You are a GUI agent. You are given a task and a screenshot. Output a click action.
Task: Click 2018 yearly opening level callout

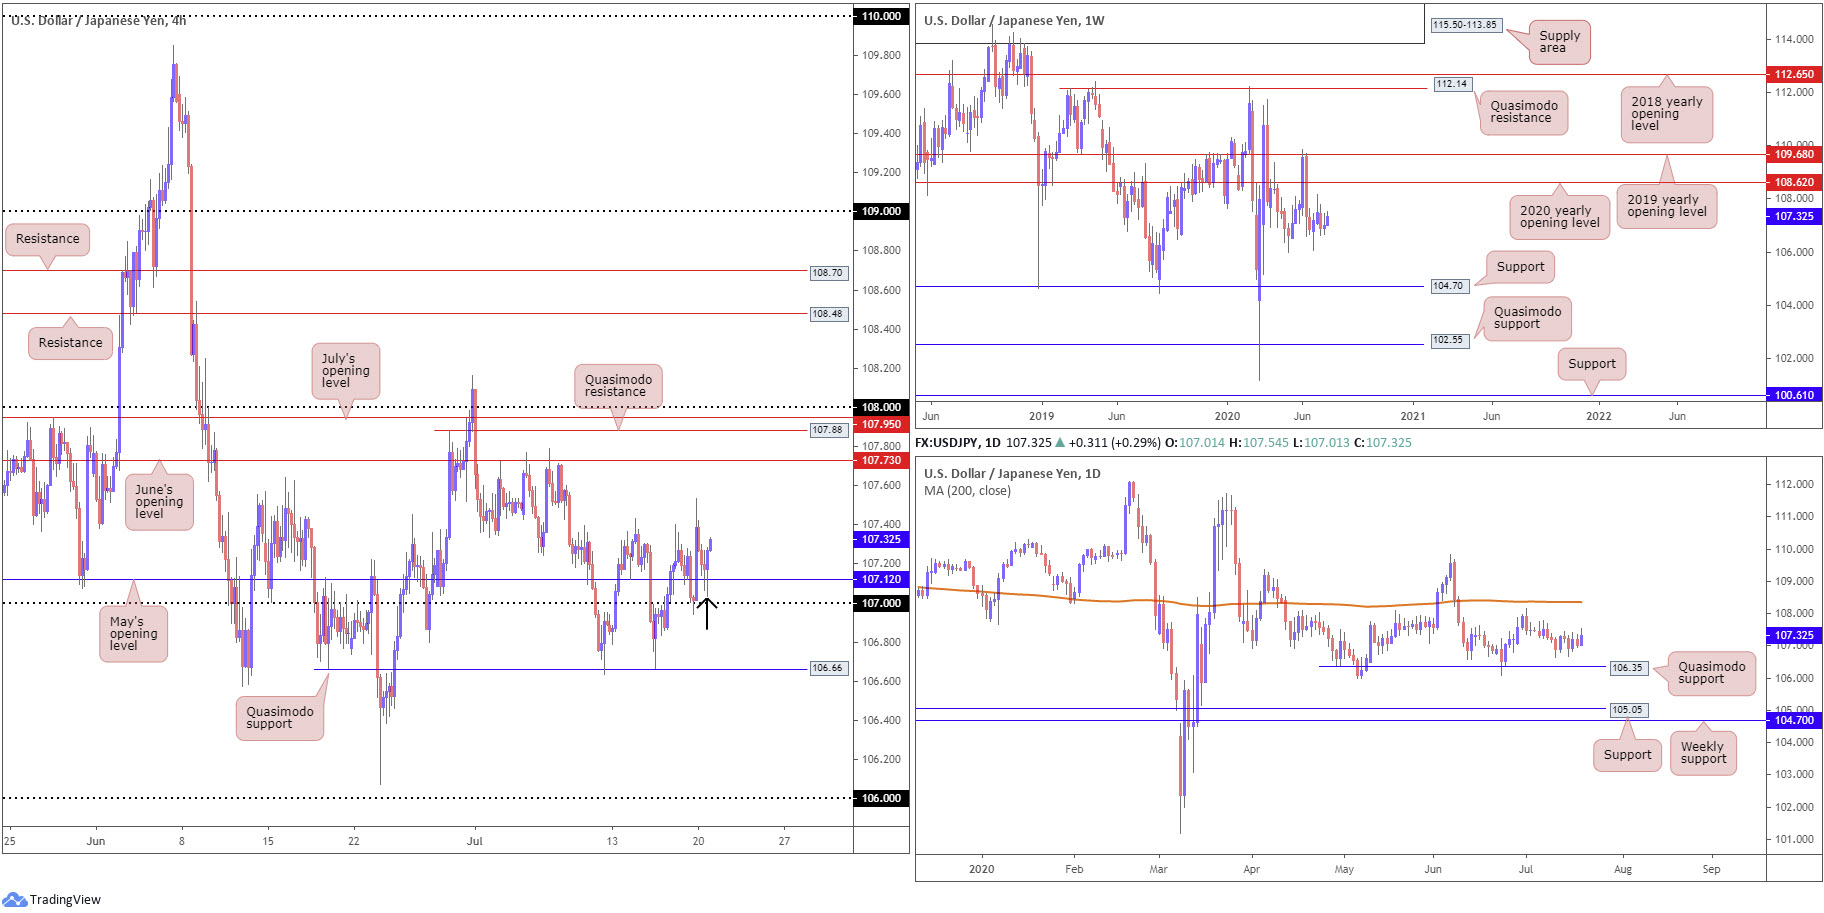pyautogui.click(x=1667, y=114)
